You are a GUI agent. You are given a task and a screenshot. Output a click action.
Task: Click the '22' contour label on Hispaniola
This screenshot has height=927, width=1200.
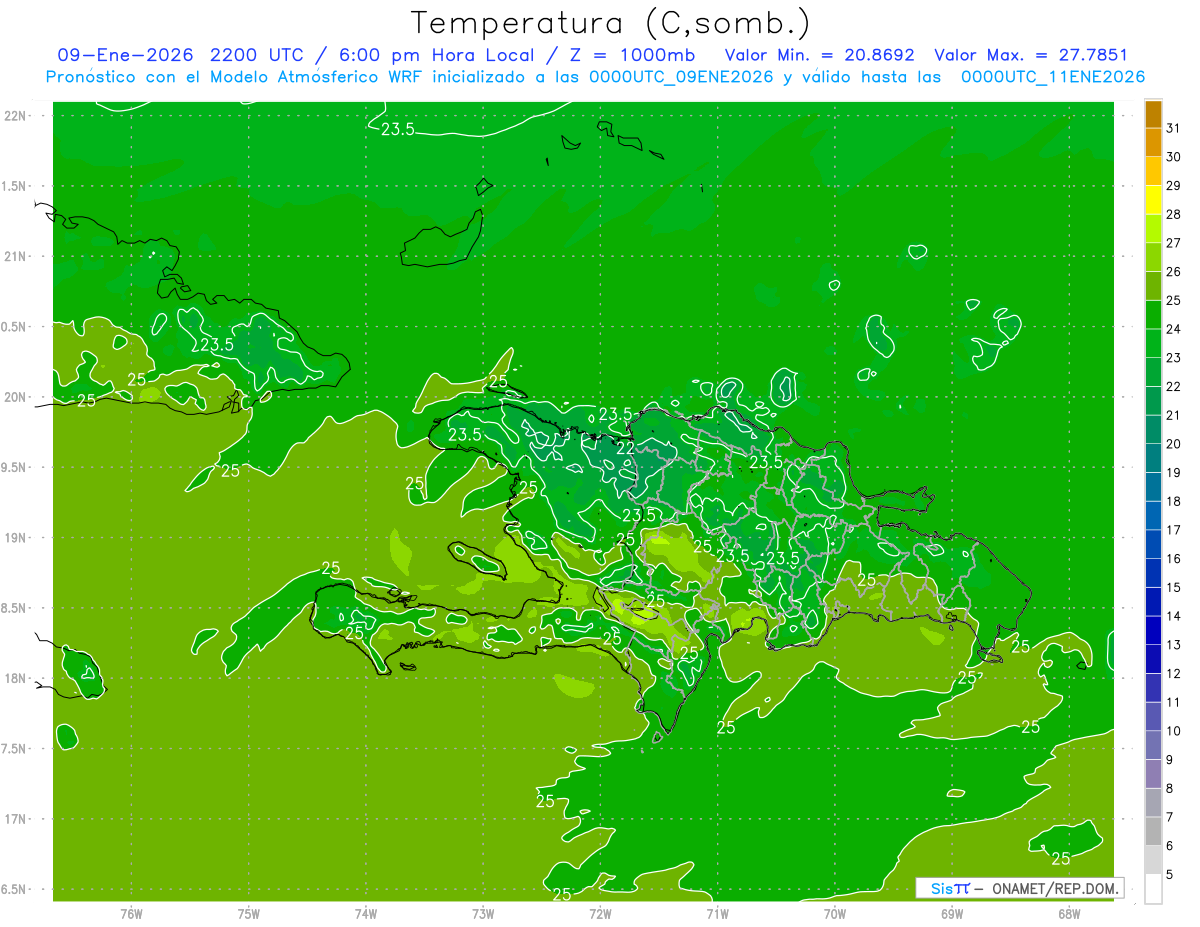click(x=624, y=449)
